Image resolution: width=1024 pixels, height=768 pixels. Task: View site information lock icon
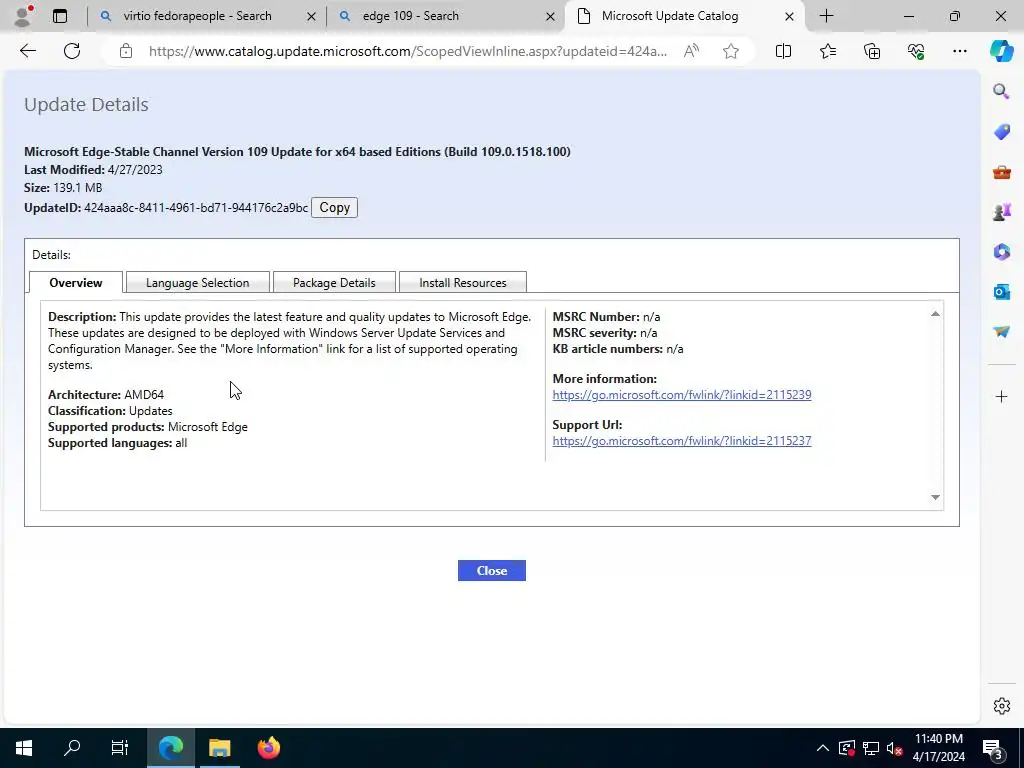point(126,51)
